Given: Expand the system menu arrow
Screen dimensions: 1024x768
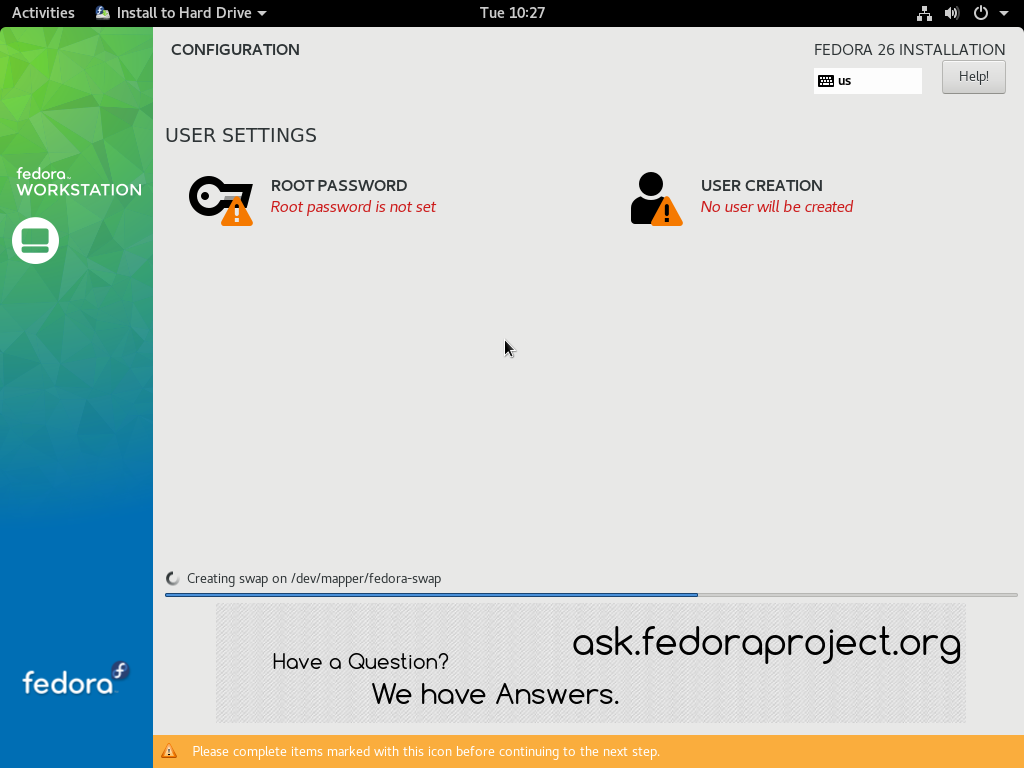Looking at the screenshot, I should pos(1004,13).
